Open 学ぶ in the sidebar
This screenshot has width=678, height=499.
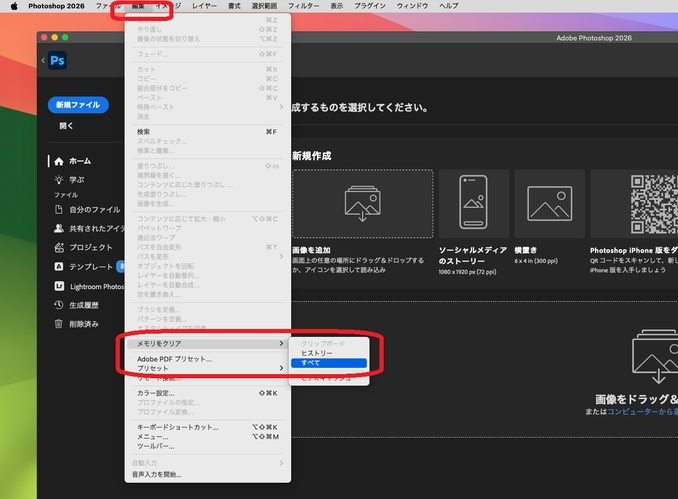(77, 180)
